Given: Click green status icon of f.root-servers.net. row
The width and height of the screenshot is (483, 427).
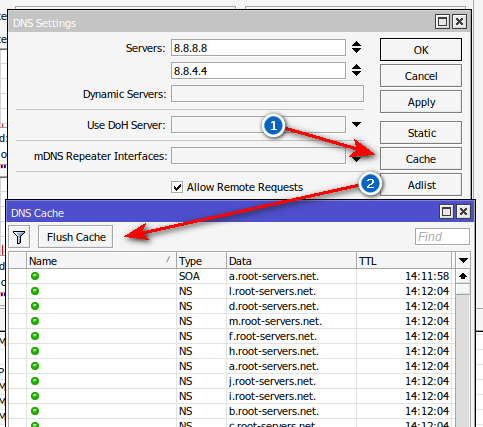Looking at the screenshot, I should click(35, 336).
